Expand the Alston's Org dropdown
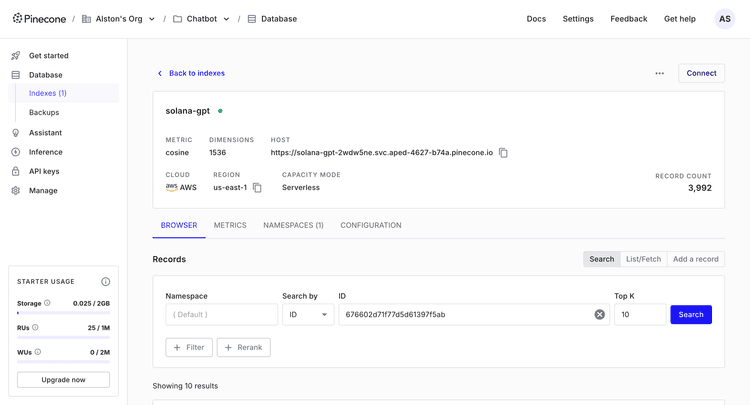750x405 pixels. pos(152,19)
